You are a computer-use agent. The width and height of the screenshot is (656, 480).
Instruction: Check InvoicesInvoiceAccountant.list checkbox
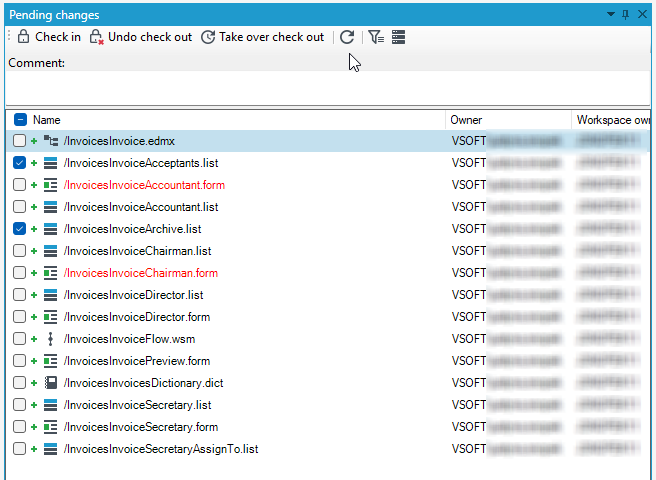point(19,207)
